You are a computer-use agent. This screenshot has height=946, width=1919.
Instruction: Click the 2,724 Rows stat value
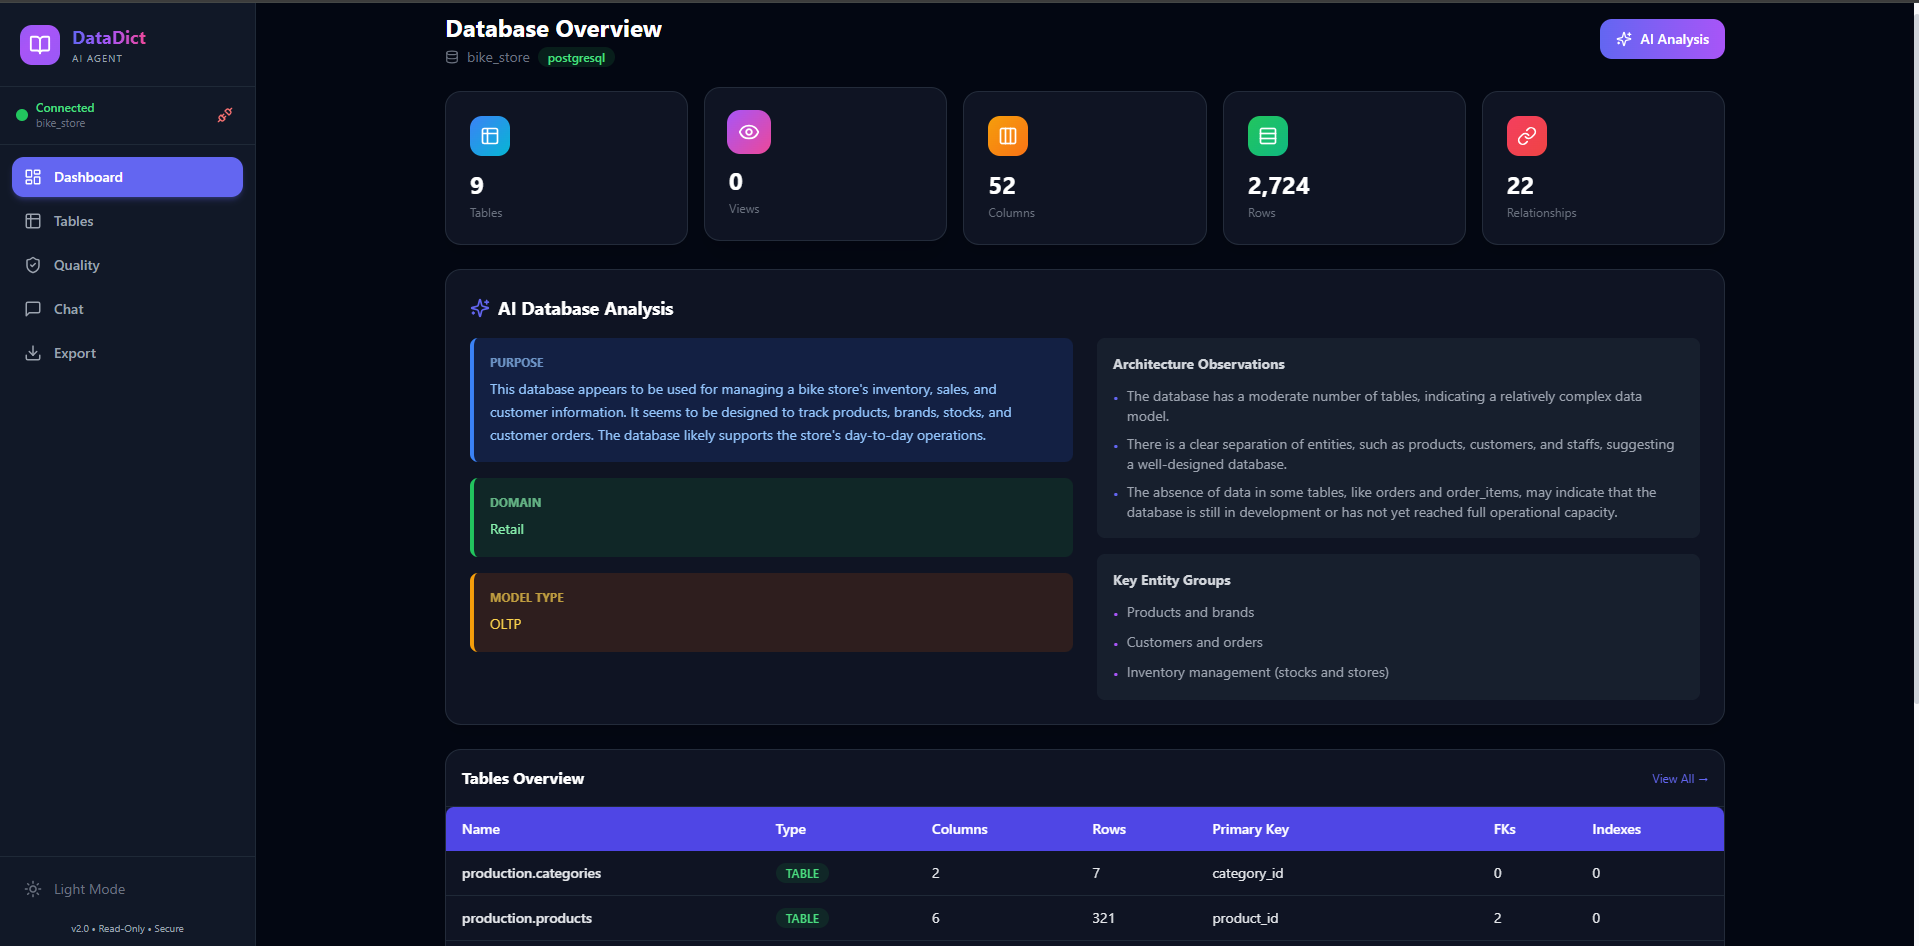tap(1278, 186)
